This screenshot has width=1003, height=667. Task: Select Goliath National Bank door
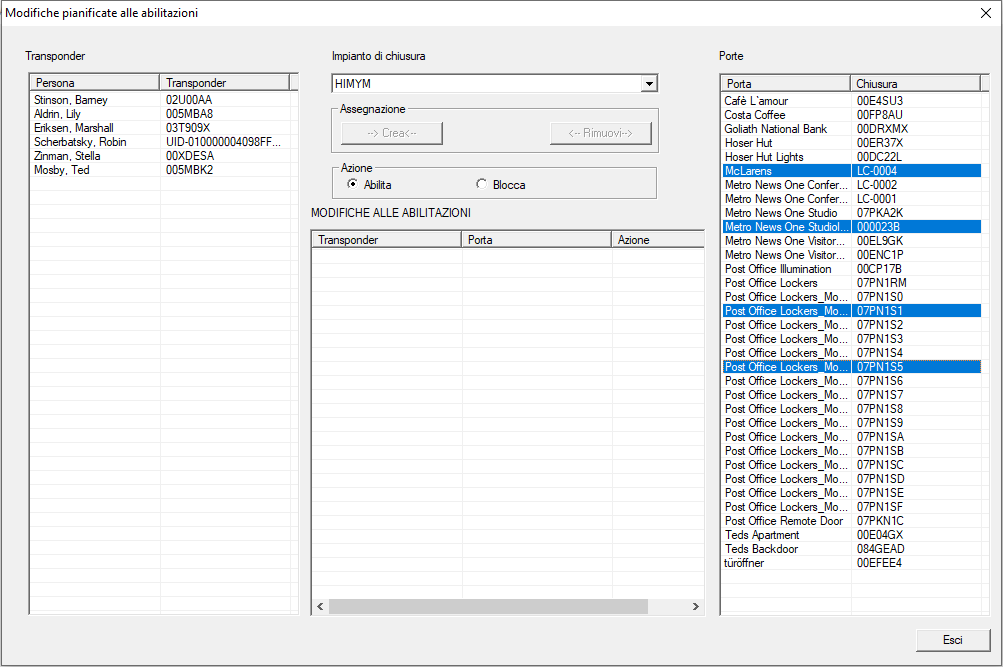tap(776, 129)
